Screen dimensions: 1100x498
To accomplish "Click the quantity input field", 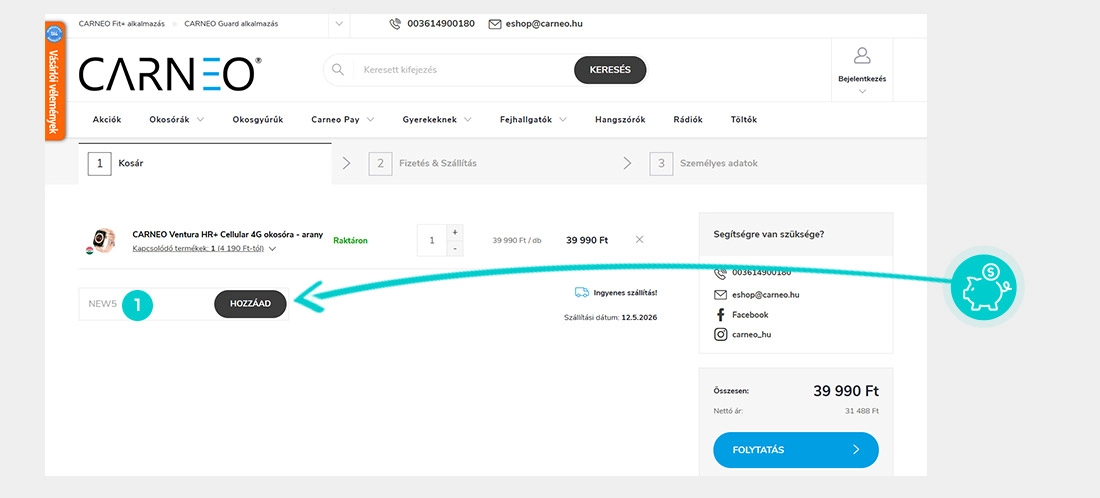I will pos(431,241).
